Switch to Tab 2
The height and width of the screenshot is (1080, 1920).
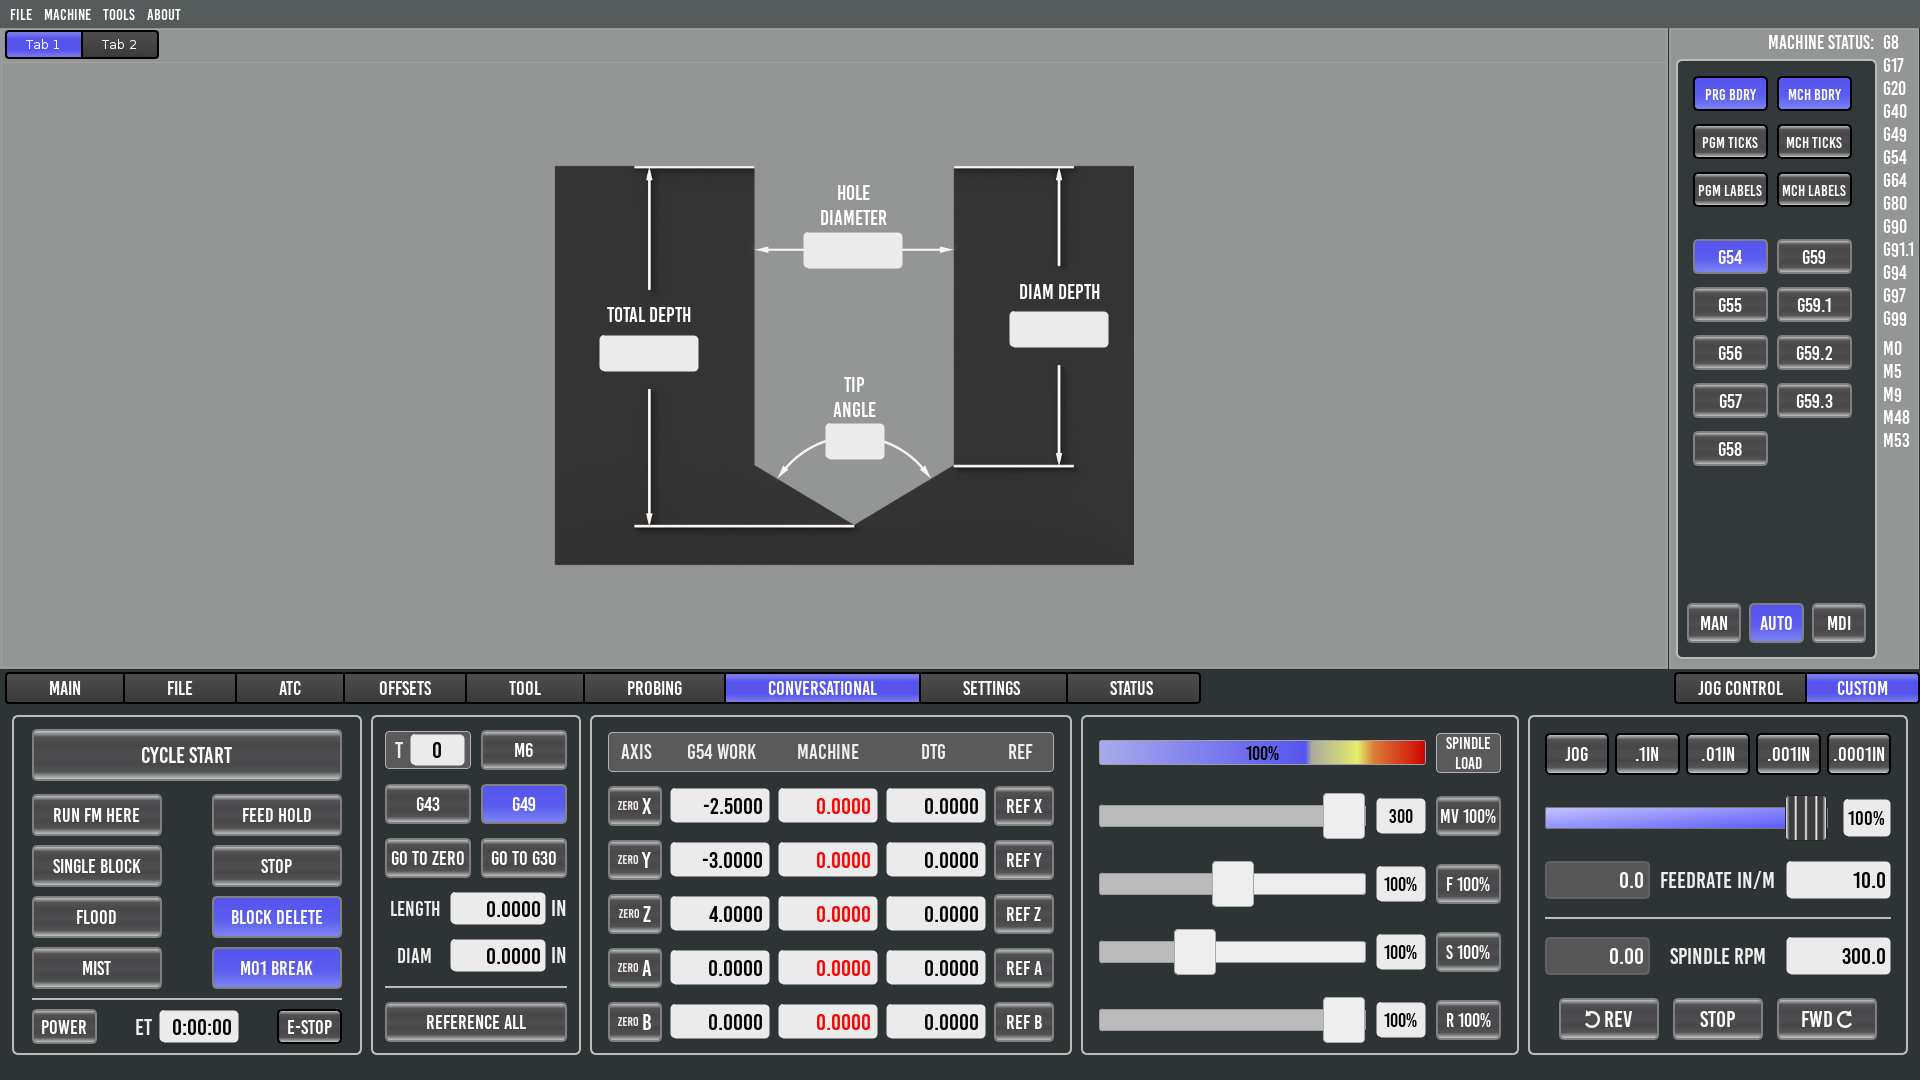pos(119,44)
